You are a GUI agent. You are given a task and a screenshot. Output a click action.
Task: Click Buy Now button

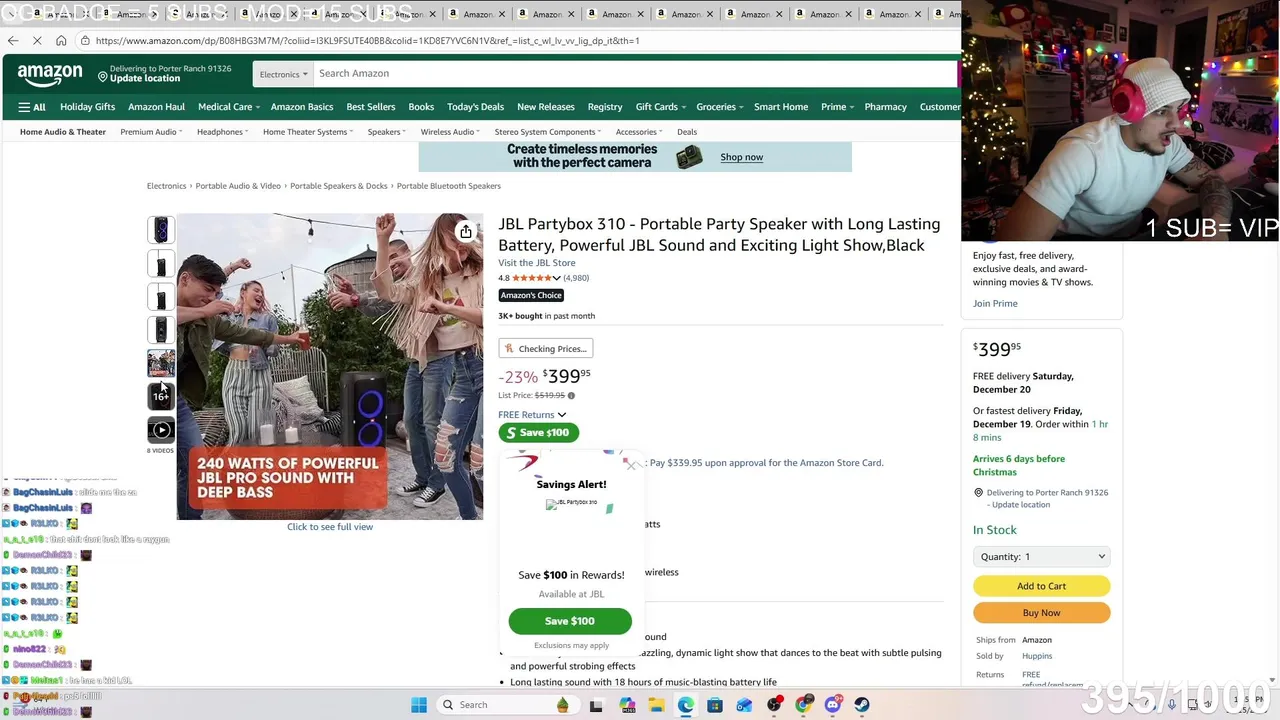(x=1041, y=613)
